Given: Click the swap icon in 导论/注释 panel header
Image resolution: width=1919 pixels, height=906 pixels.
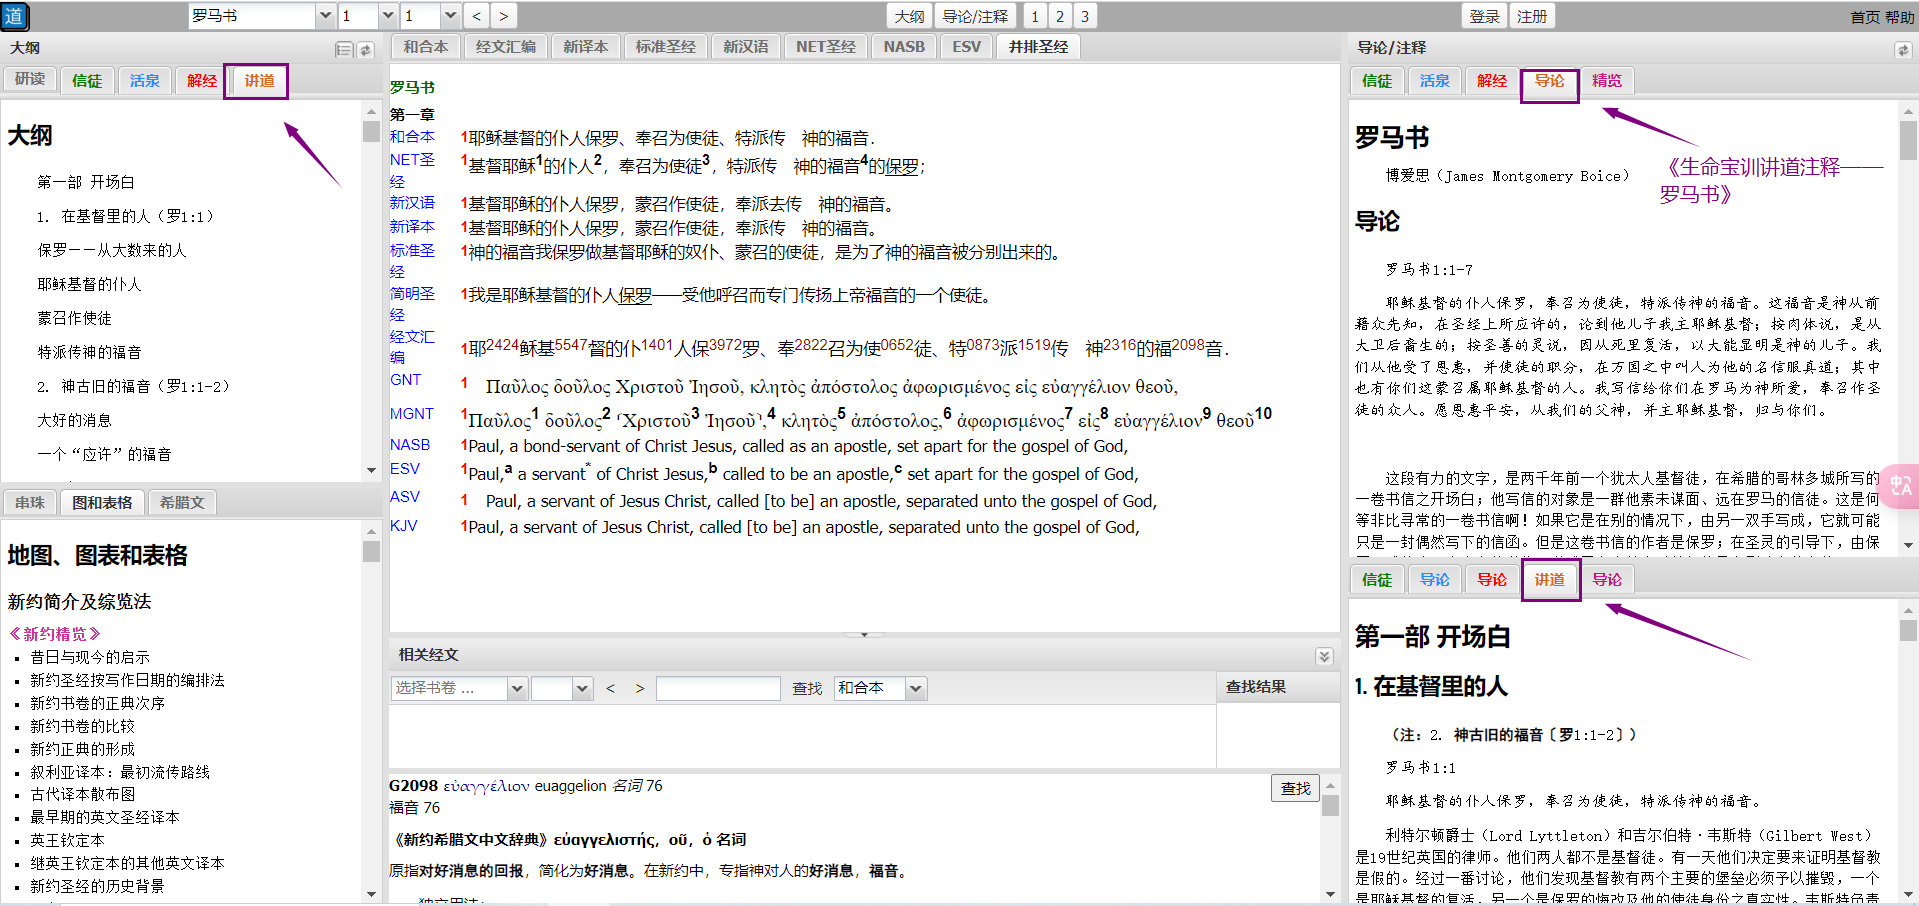Looking at the screenshot, I should click(x=1902, y=49).
